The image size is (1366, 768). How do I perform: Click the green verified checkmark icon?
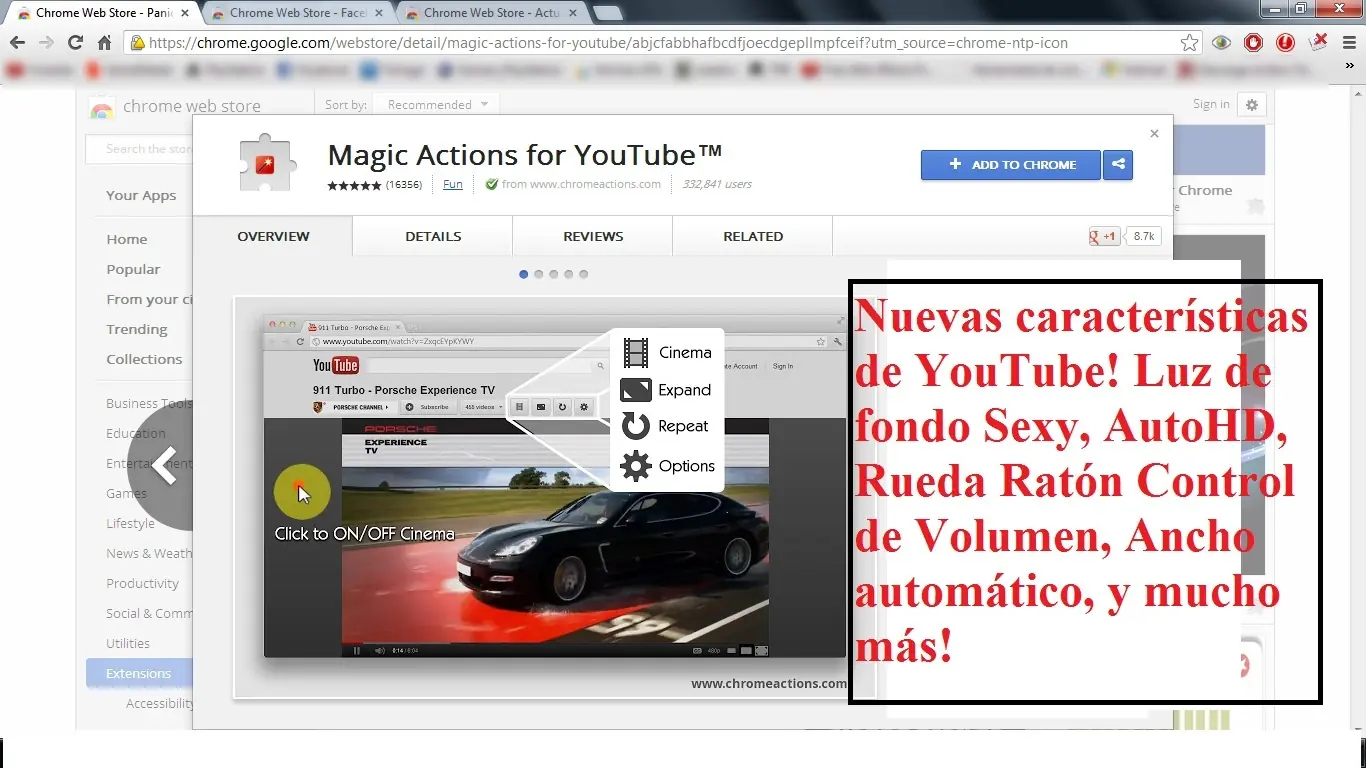click(491, 184)
